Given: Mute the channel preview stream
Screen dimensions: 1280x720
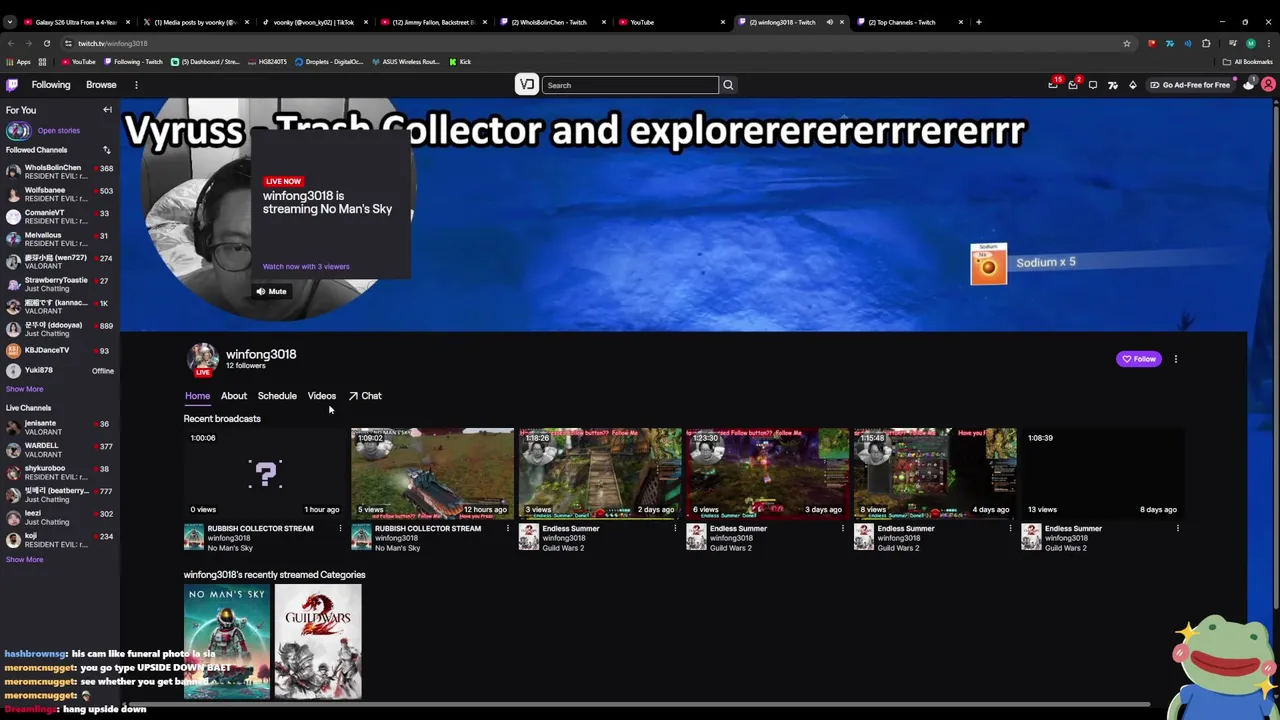Looking at the screenshot, I should click(270, 292).
